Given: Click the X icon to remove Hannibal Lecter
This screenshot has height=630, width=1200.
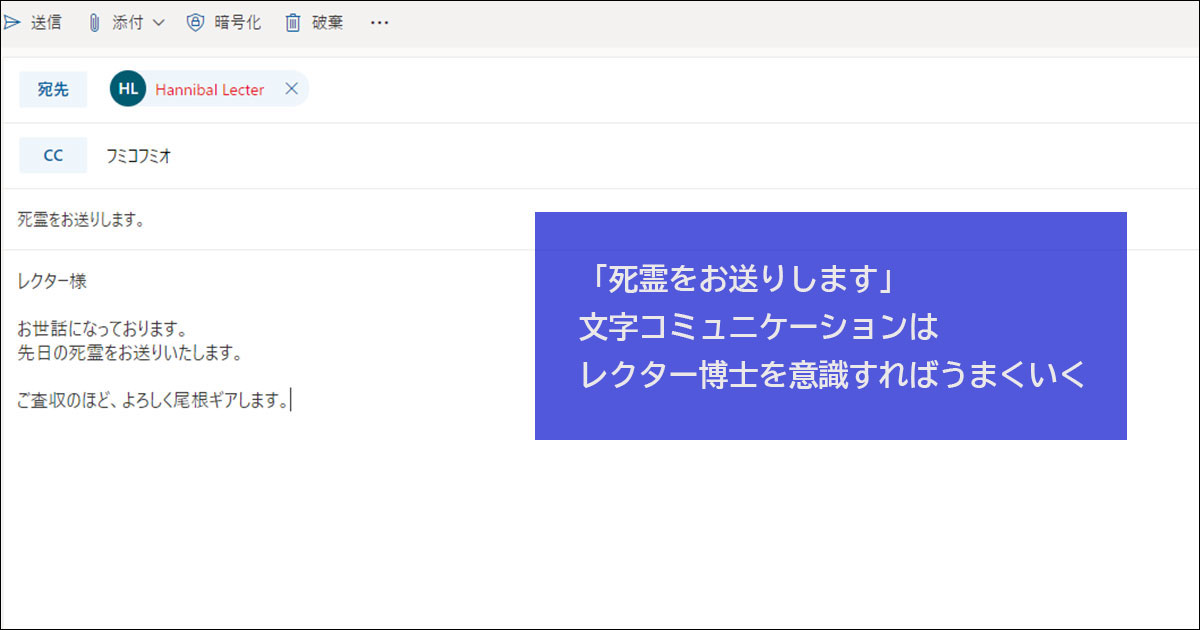Looking at the screenshot, I should tap(291, 88).
